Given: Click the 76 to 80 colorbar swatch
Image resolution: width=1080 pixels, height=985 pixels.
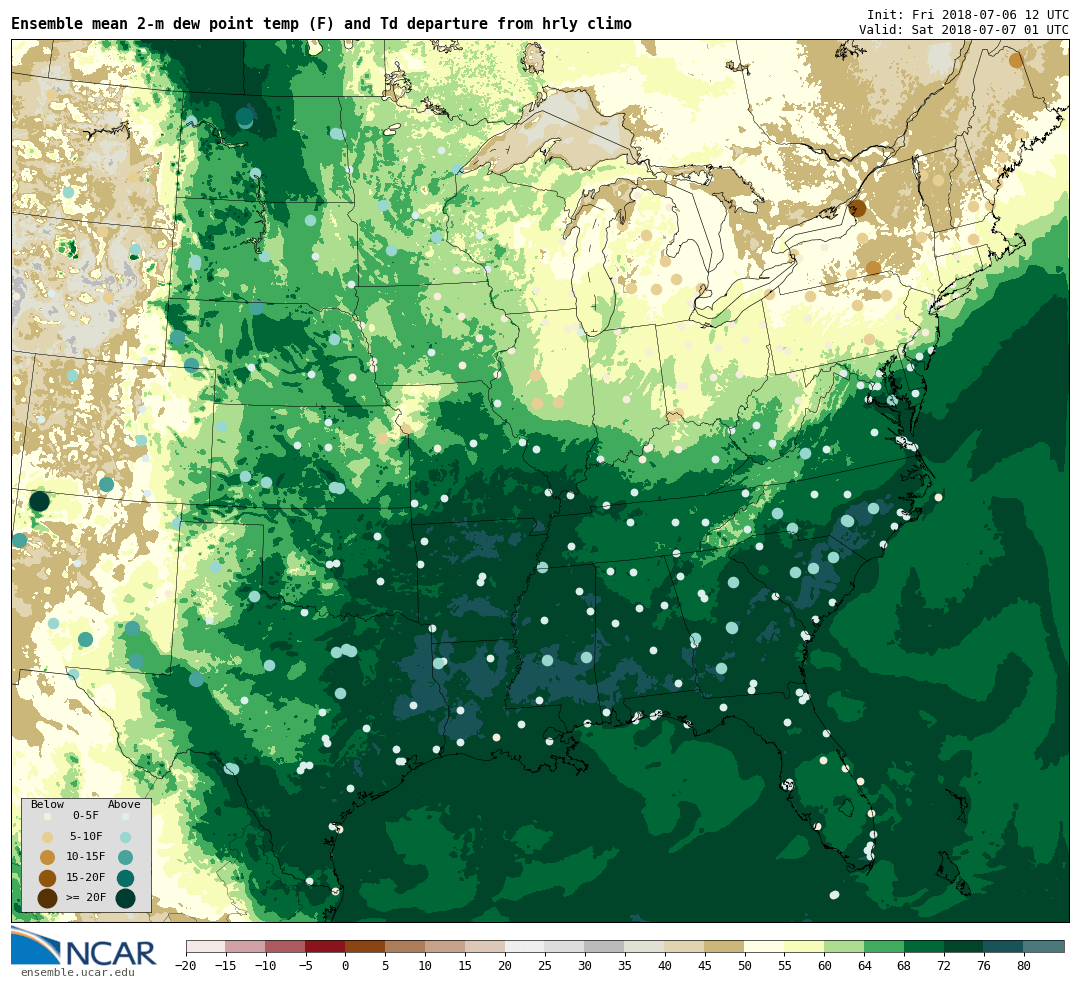Looking at the screenshot, I should (1004, 946).
